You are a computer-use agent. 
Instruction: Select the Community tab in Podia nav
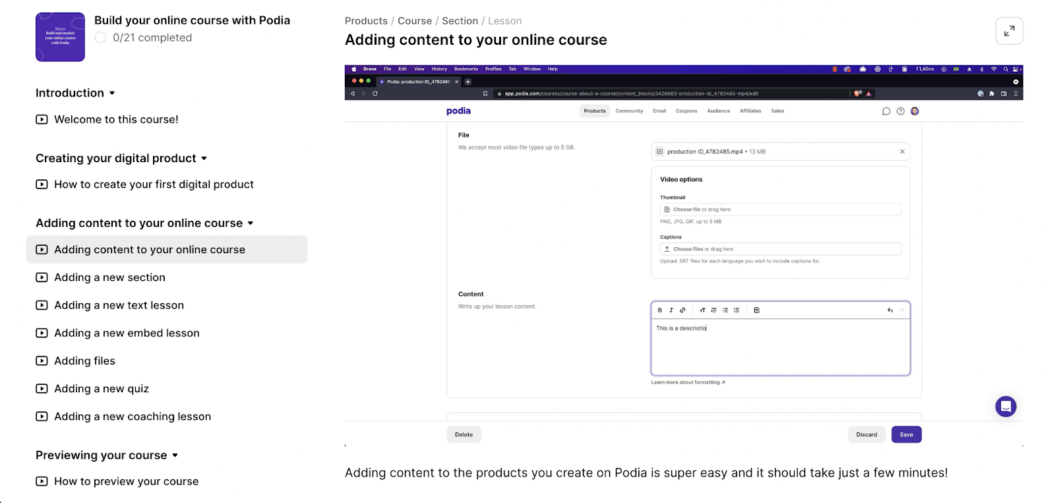[629, 111]
